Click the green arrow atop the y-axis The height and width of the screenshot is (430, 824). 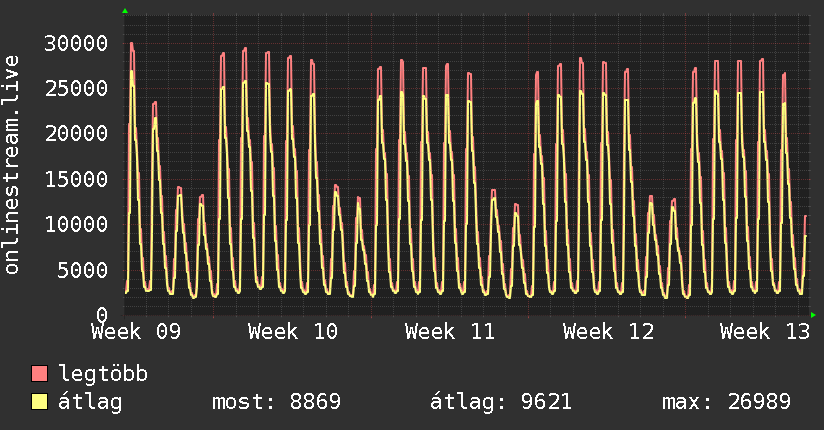point(125,11)
